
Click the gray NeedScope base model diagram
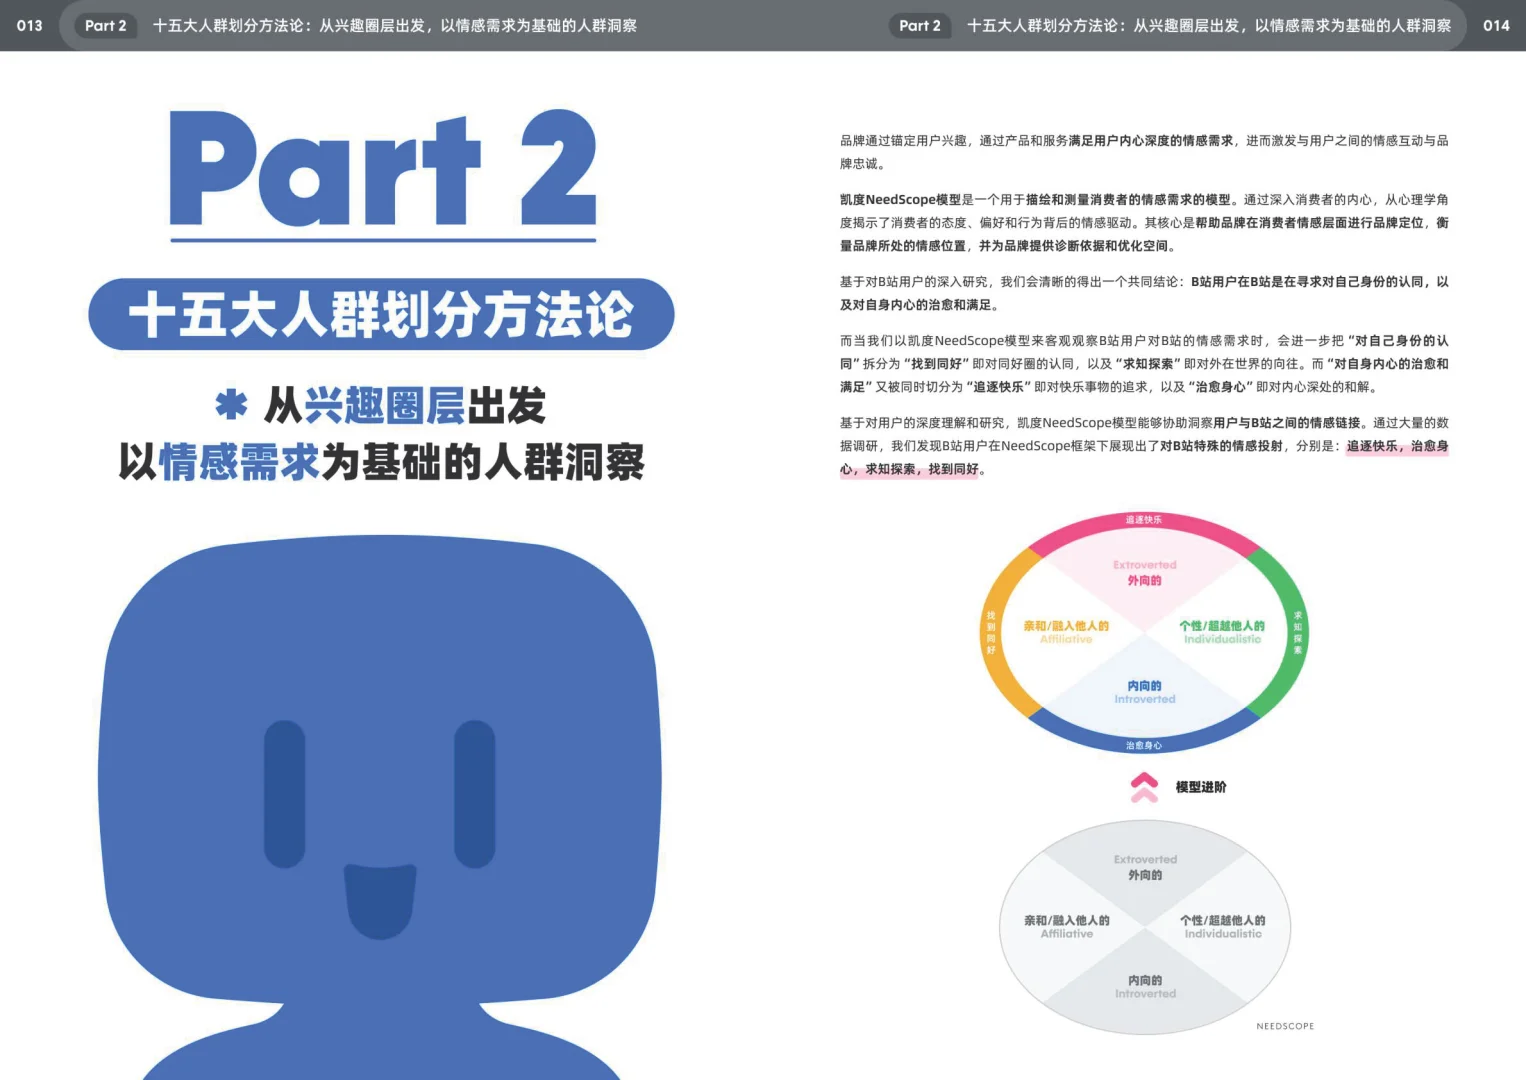coord(1143,925)
